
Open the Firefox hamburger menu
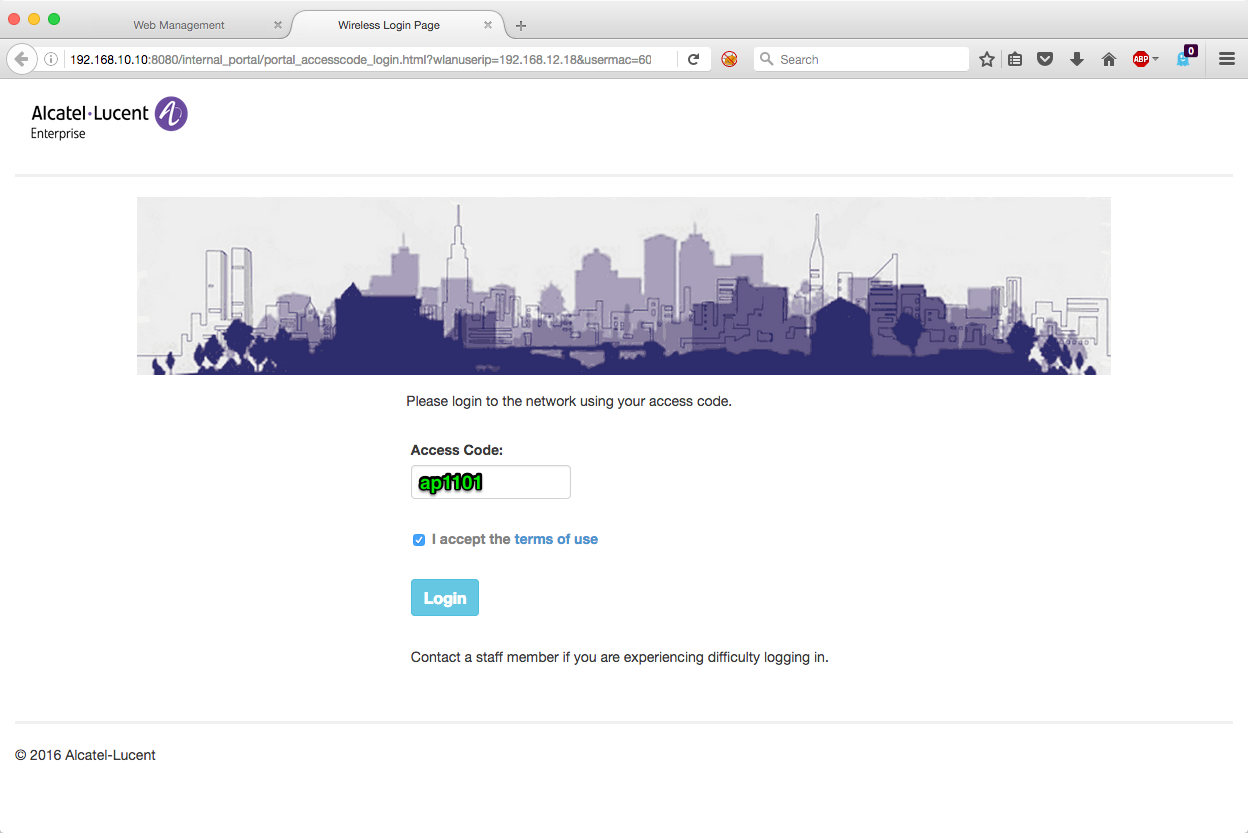pyautogui.click(x=1227, y=59)
